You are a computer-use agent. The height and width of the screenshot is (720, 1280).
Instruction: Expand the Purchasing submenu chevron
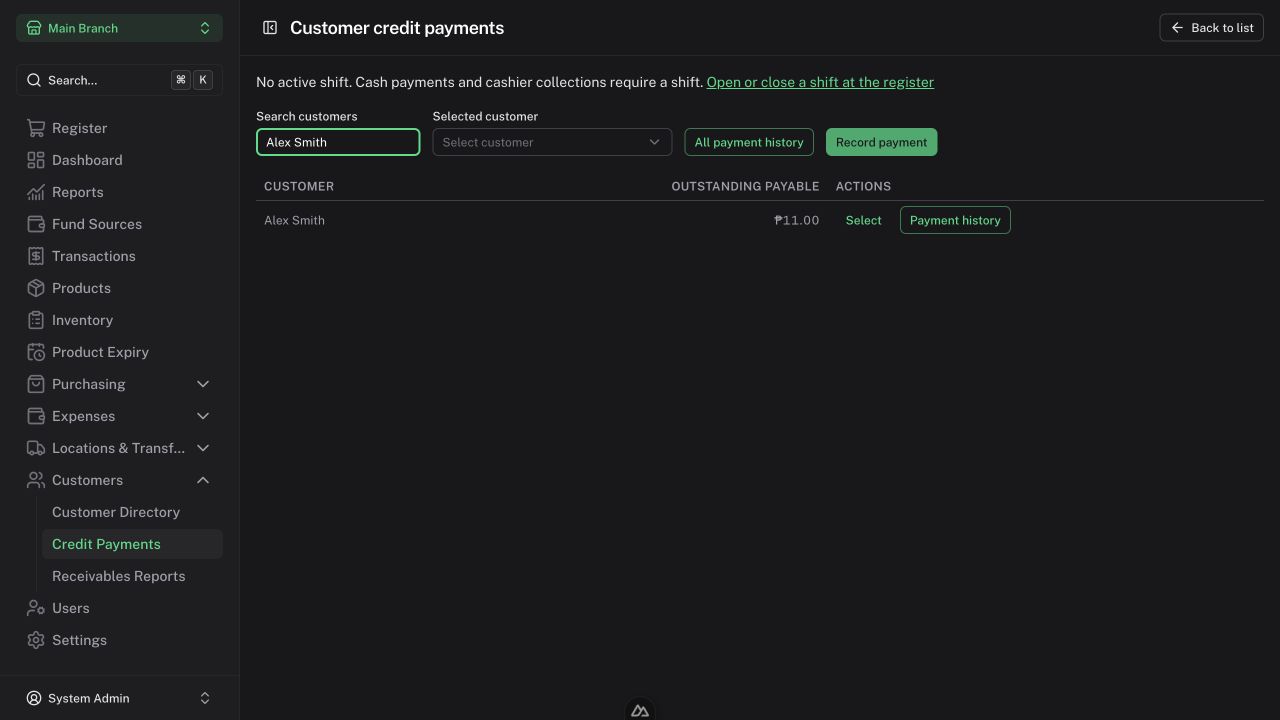pyautogui.click(x=203, y=384)
